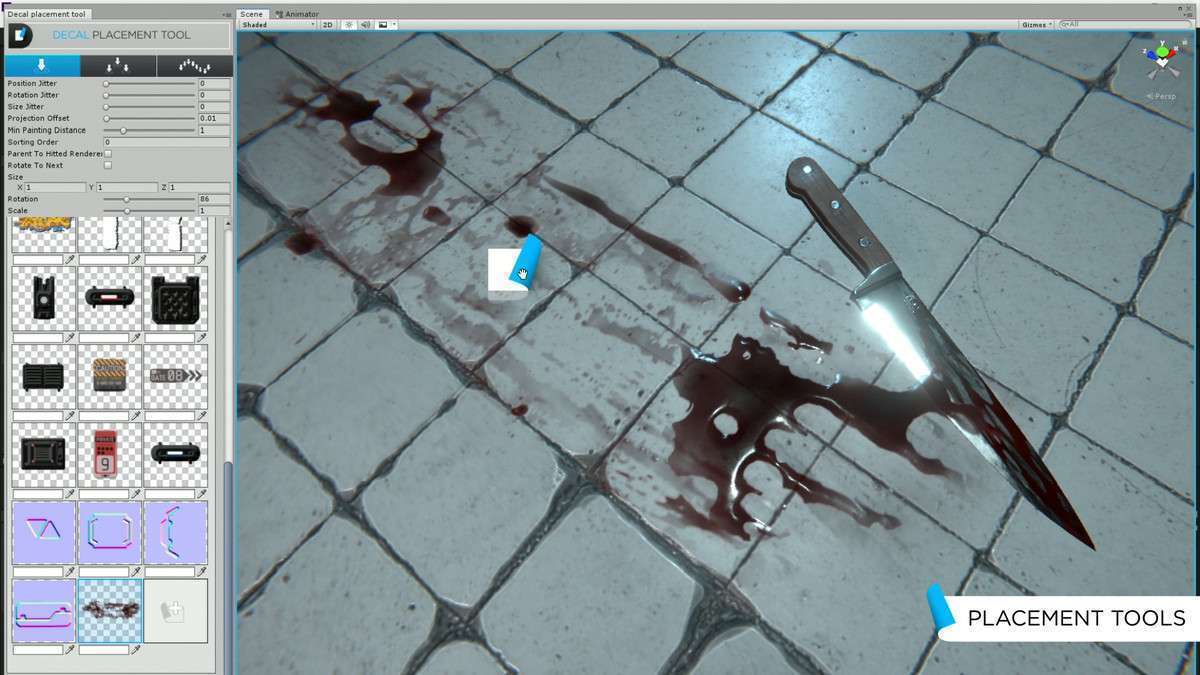Click the Decal Placement Tool logo icon

tap(20, 35)
